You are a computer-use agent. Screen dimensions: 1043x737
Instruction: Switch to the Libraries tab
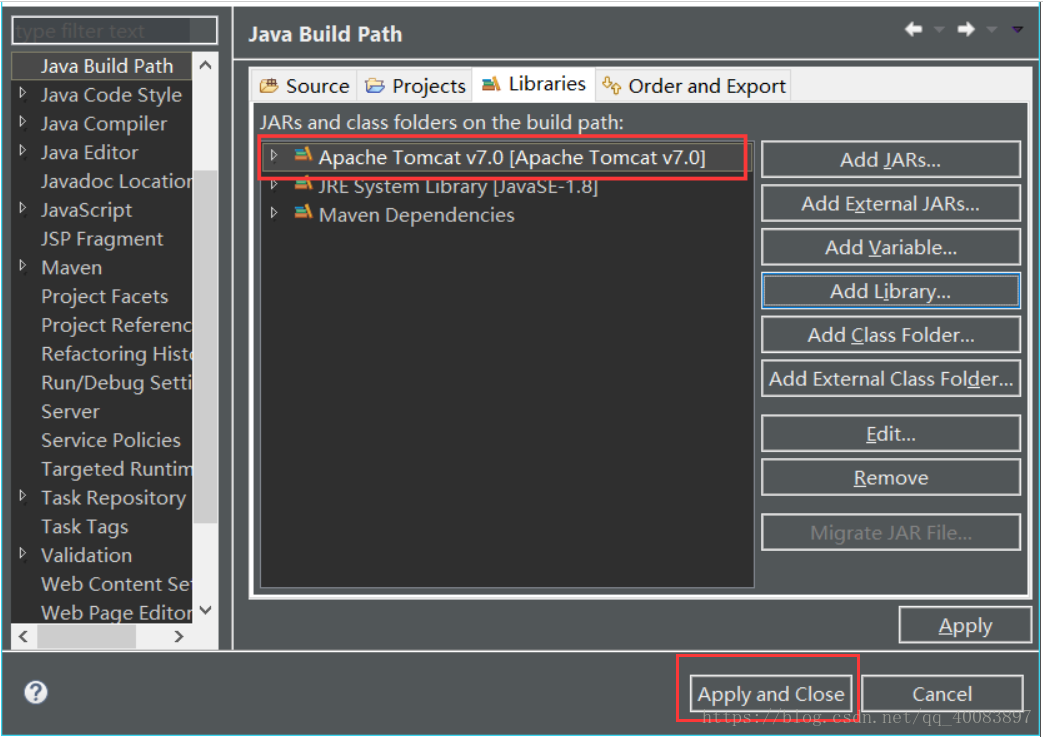coord(533,84)
